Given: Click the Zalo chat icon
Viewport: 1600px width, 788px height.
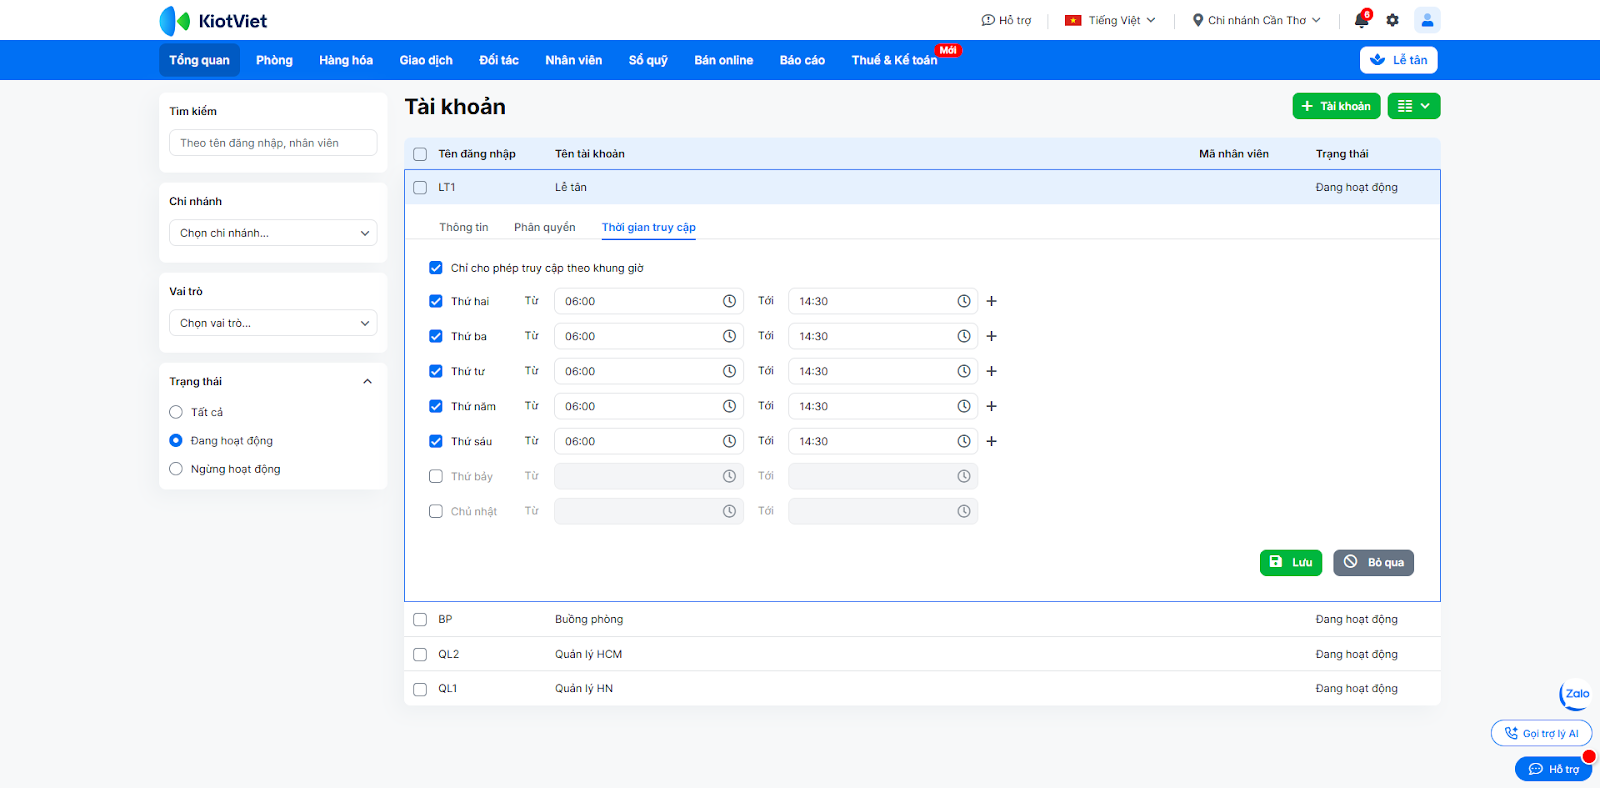Looking at the screenshot, I should tap(1576, 694).
